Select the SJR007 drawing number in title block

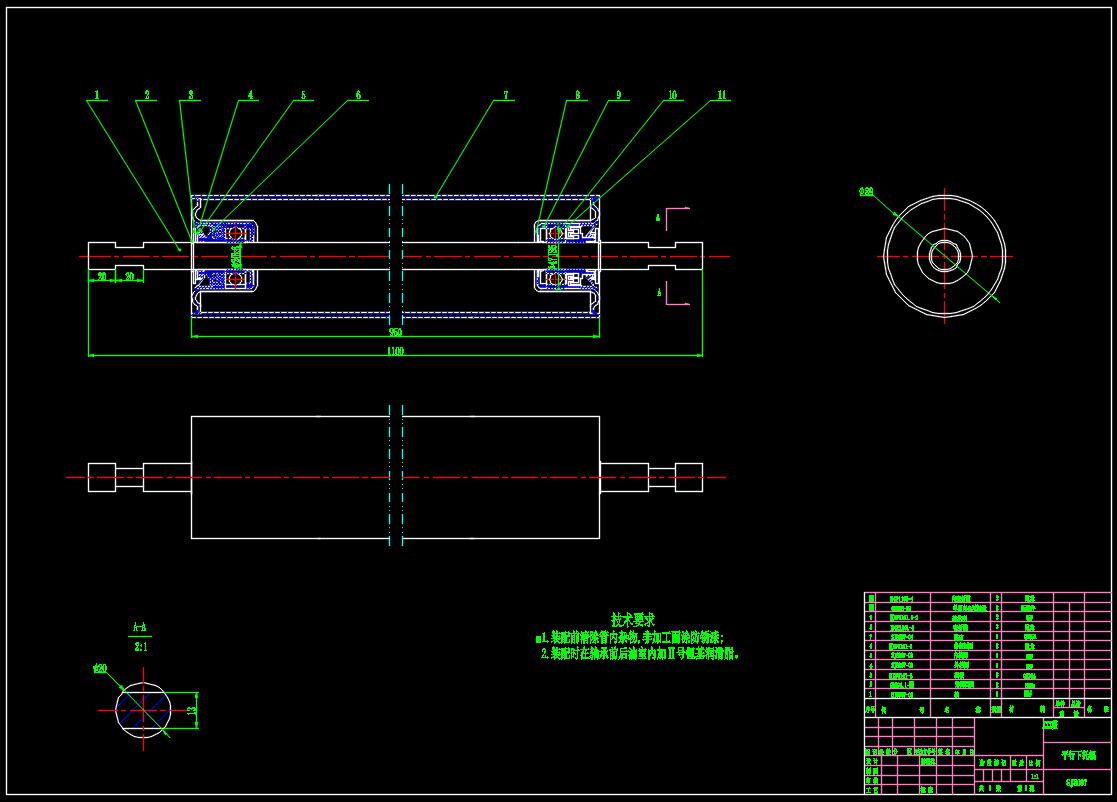(1076, 783)
